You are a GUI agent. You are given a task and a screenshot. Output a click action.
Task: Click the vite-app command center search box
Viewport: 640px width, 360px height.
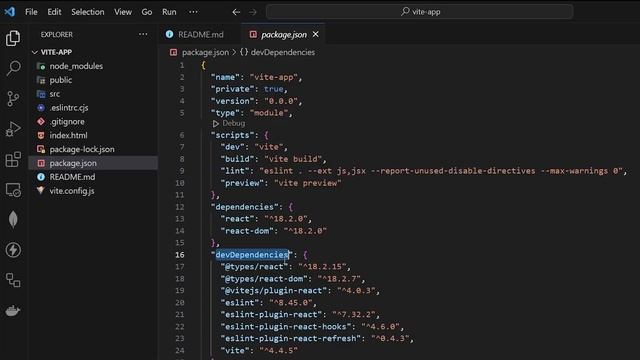[x=420, y=12]
